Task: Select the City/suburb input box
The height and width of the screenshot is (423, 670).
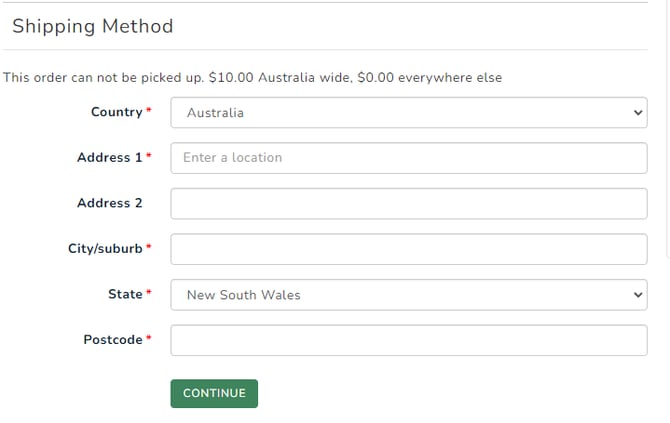Action: 409,249
